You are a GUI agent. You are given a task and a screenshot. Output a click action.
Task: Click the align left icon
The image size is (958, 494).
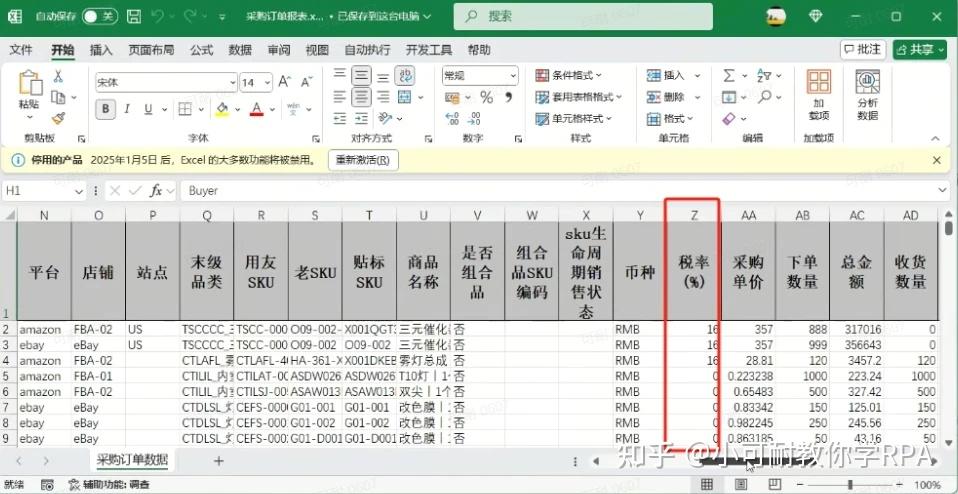point(340,96)
